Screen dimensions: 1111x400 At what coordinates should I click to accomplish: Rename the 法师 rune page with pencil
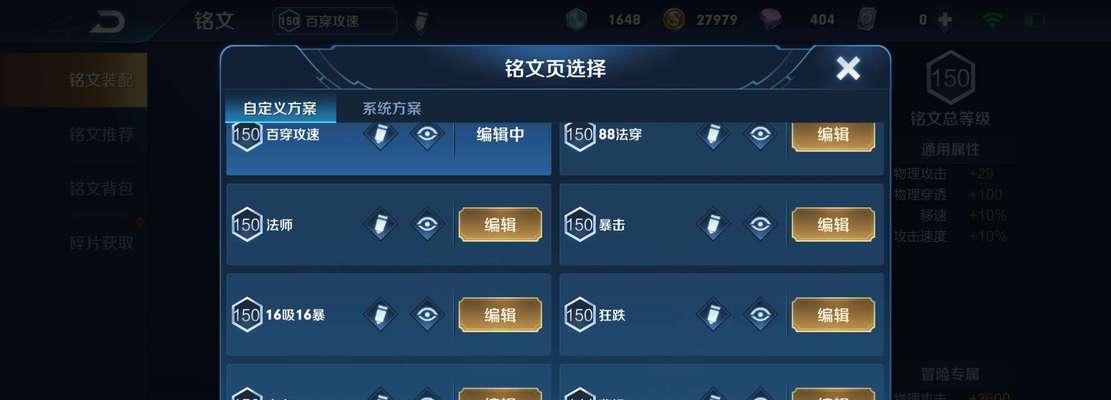[380, 224]
